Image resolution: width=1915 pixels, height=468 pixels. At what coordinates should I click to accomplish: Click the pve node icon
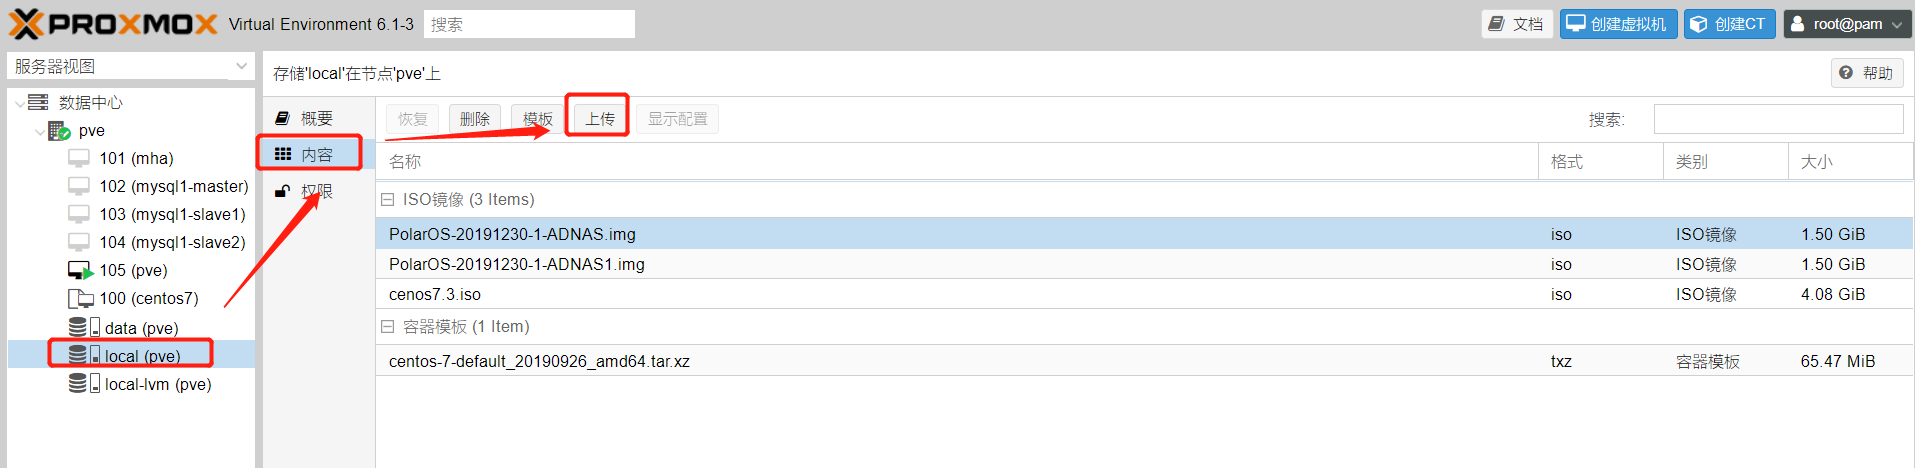pos(59,131)
